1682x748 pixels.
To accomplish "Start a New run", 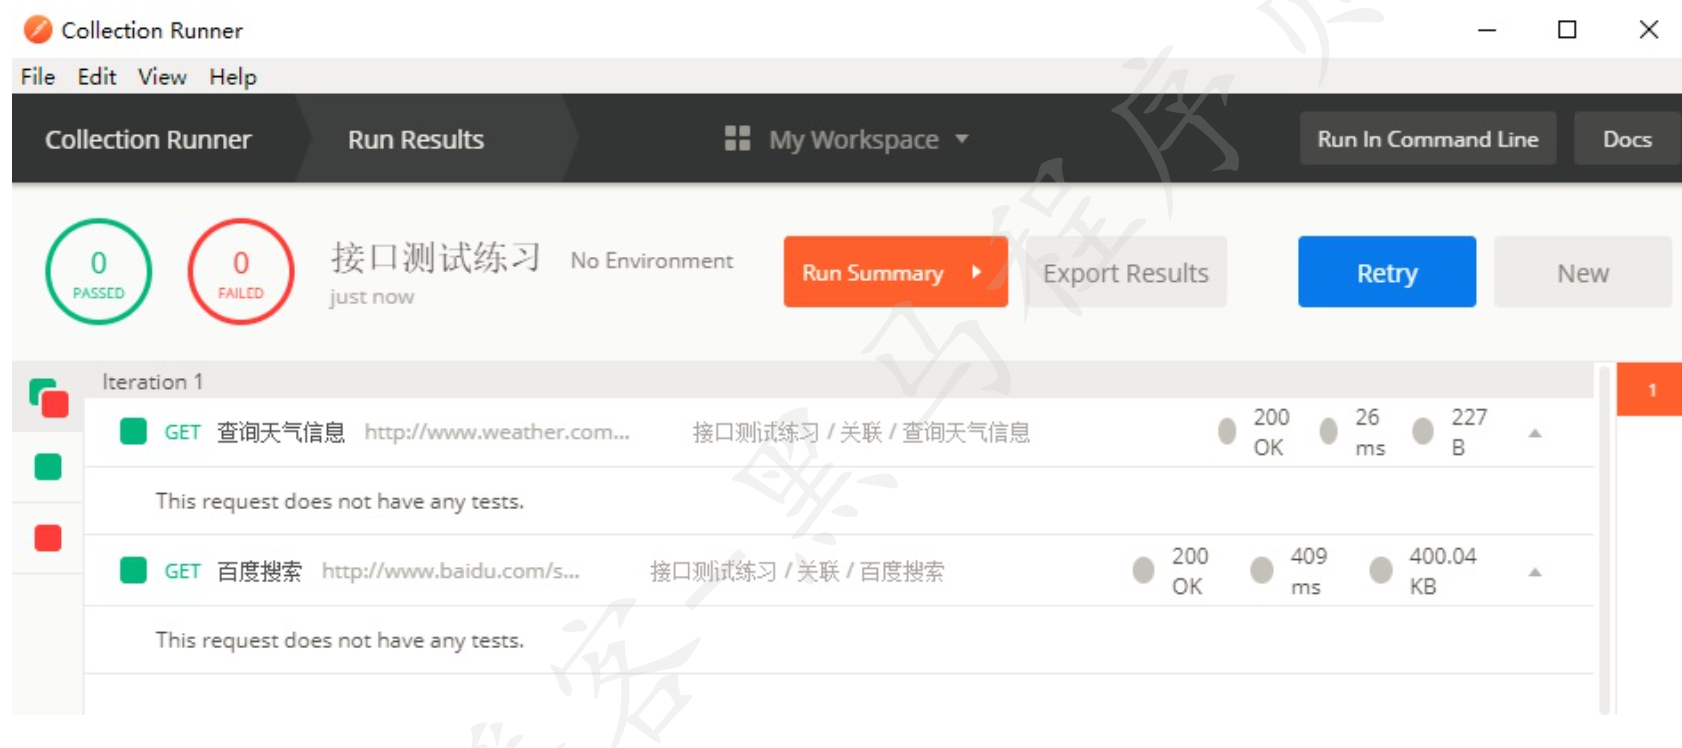I will [1583, 272].
